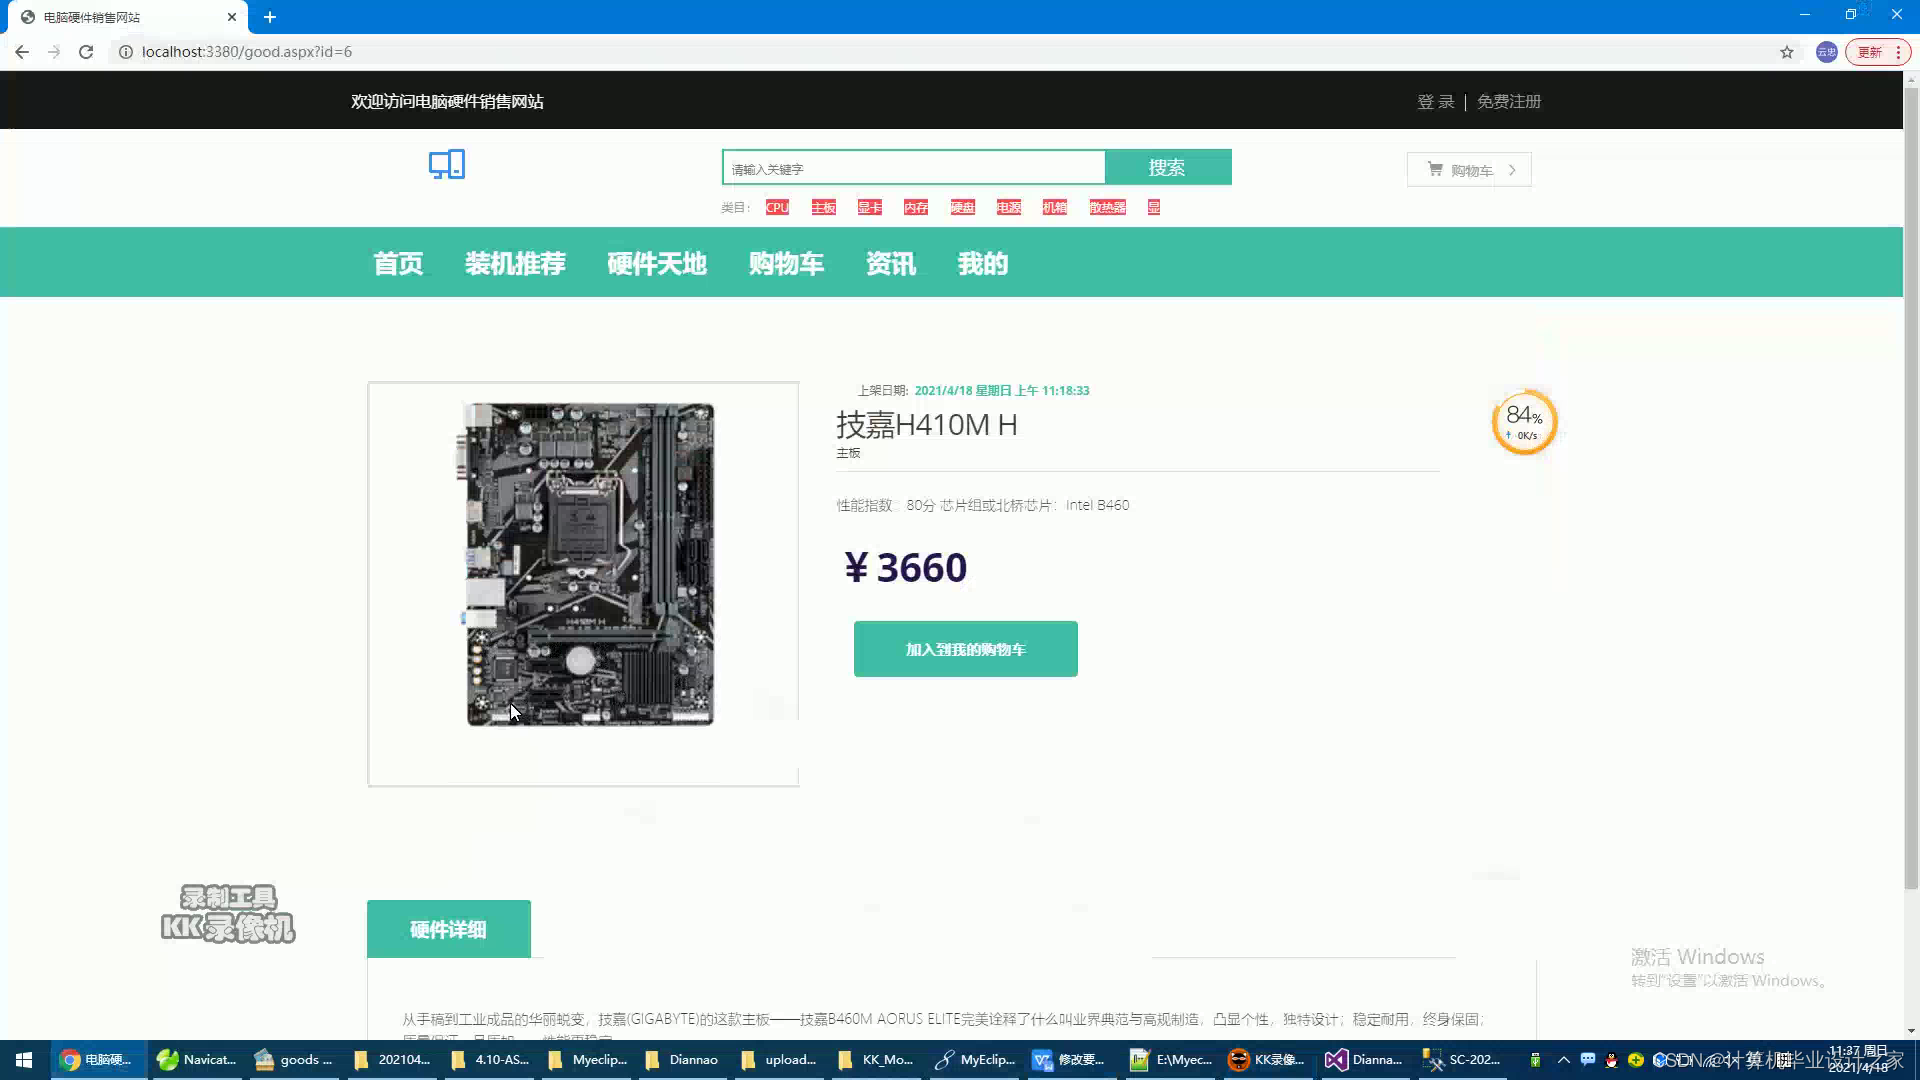The width and height of the screenshot is (1920, 1080).
Task: Open the 装机推荐 navigation menu item
Action: (x=515, y=264)
